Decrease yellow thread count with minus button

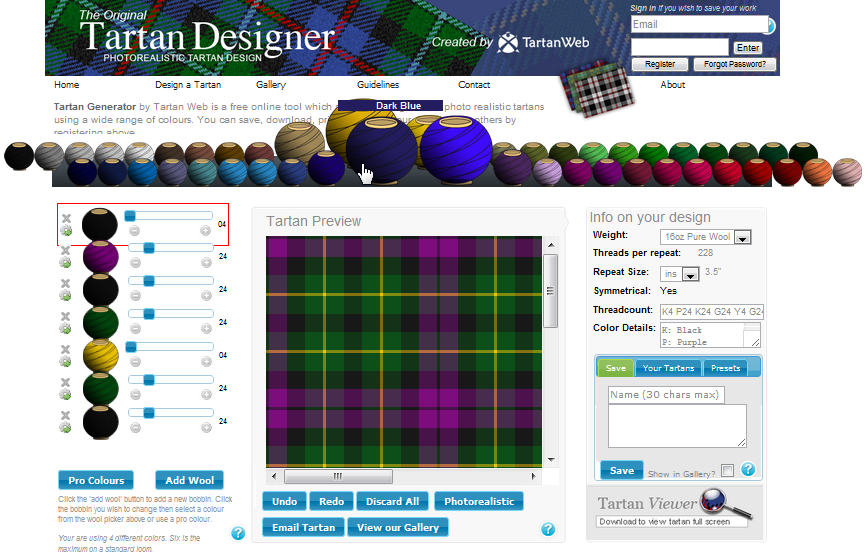pos(135,362)
